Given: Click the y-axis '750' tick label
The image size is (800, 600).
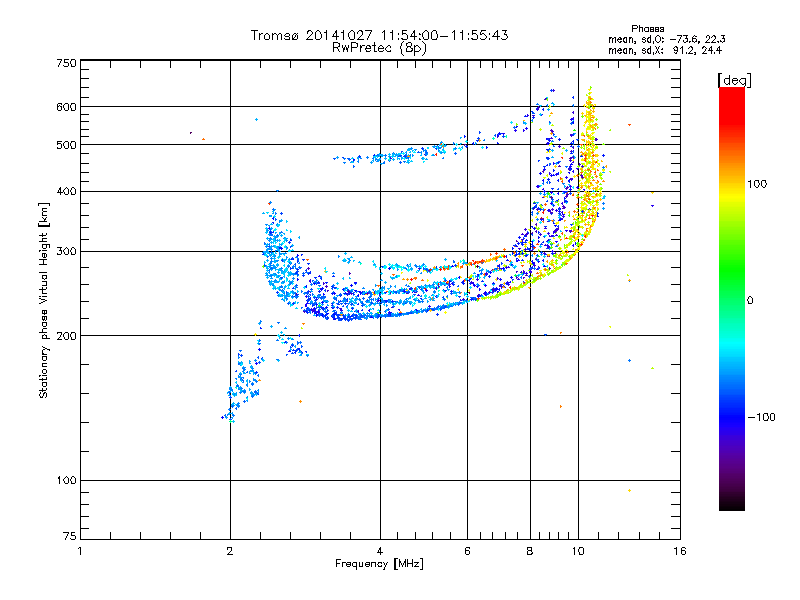Looking at the screenshot, I should (66, 63).
